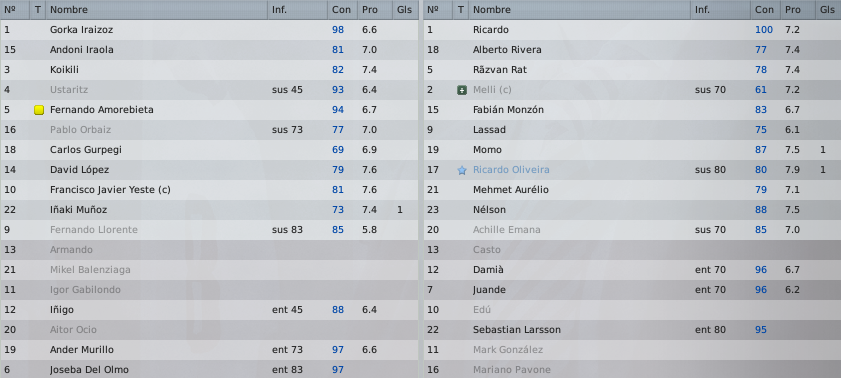The image size is (841, 378).
Task: Select Mehmet Aurélio row
Action: click(632, 190)
